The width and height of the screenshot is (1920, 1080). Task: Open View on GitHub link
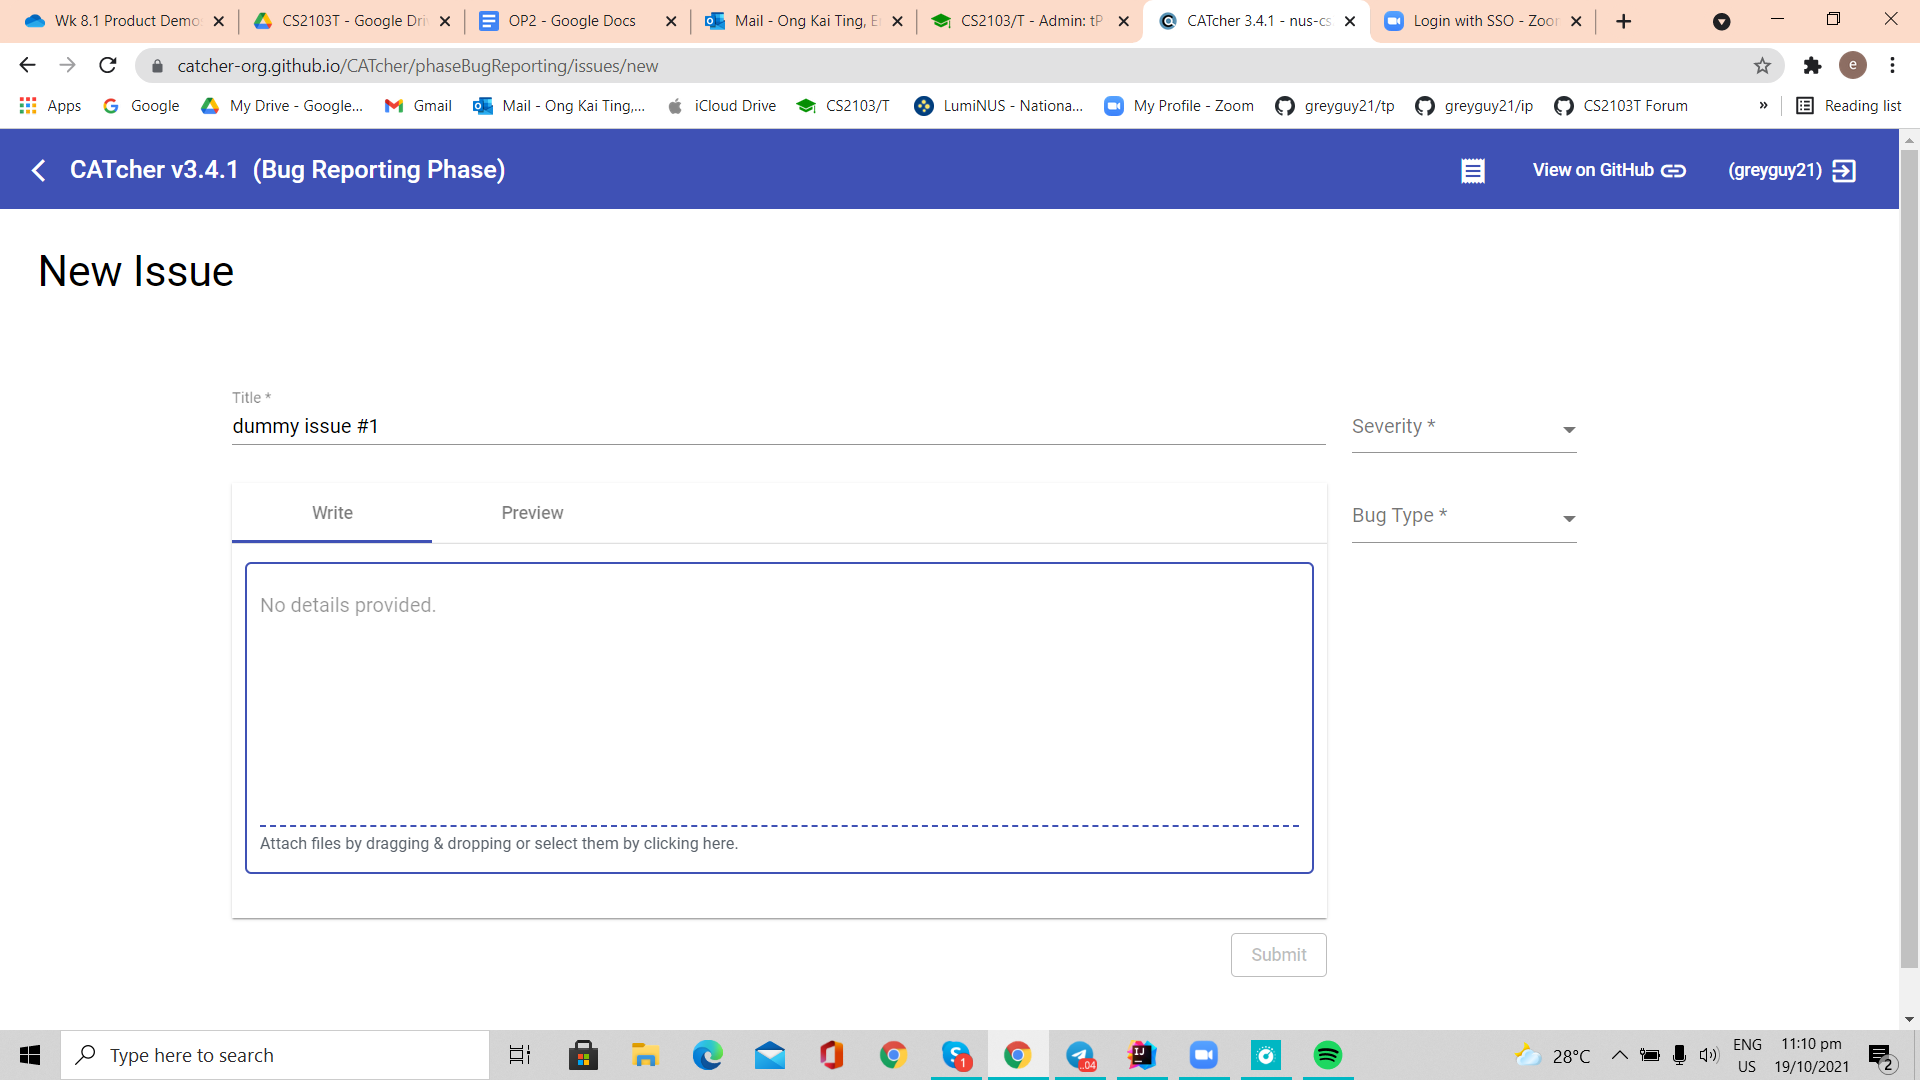[x=1609, y=171]
